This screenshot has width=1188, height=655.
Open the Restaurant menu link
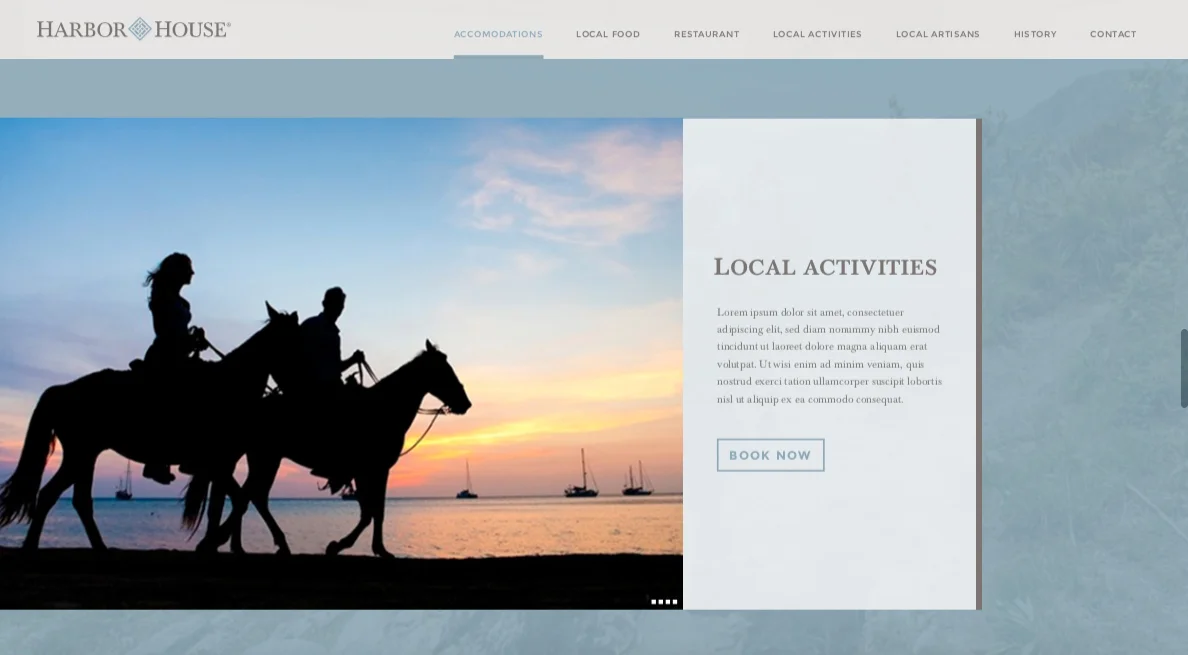click(x=707, y=34)
